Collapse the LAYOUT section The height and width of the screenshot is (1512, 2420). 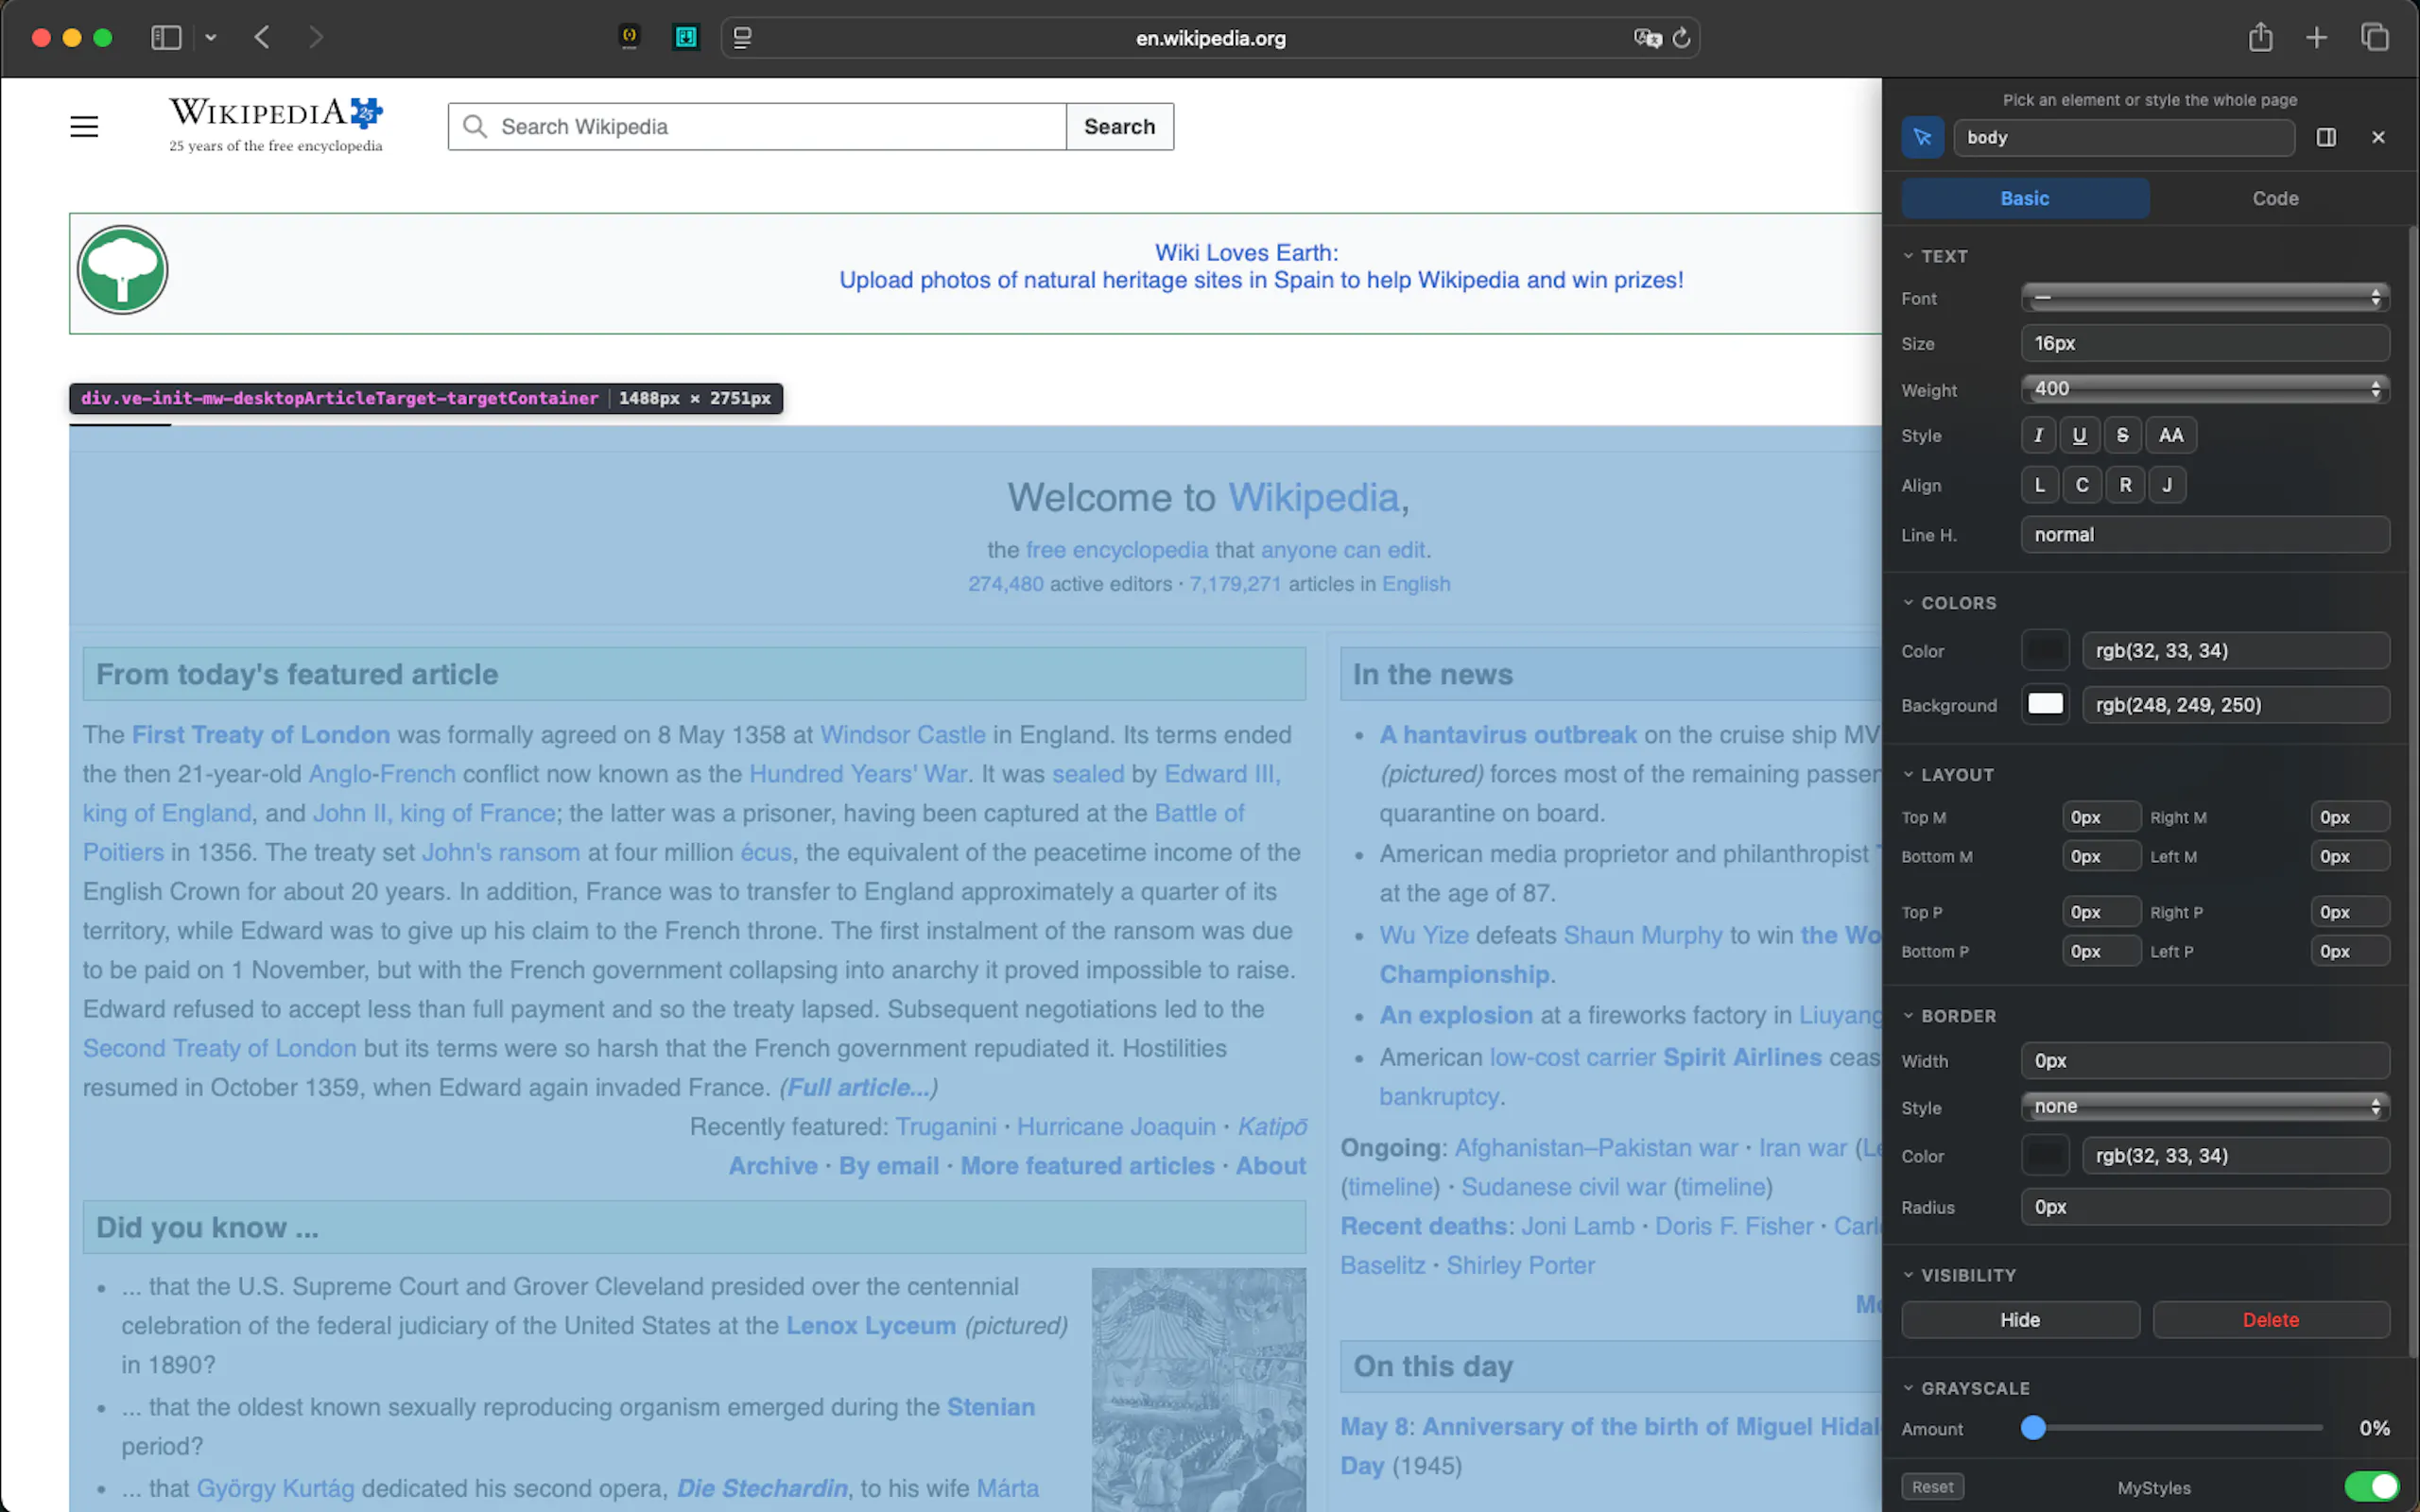pyautogui.click(x=1948, y=775)
